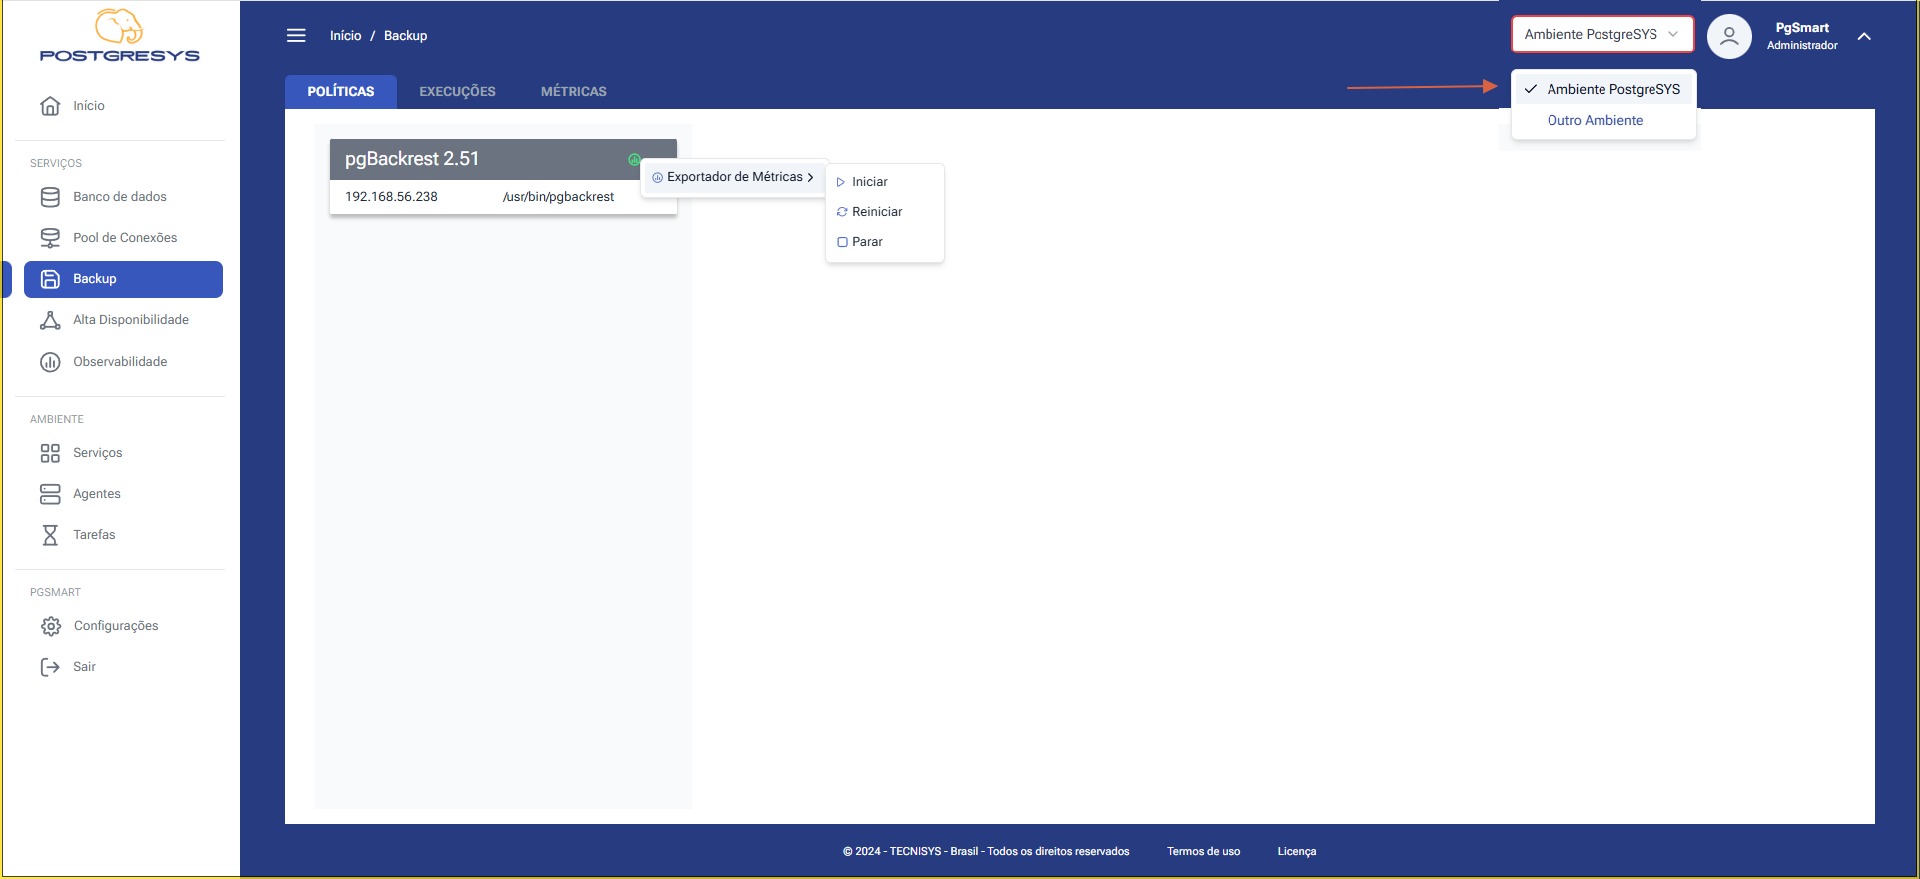This screenshot has width=1920, height=879.
Task: Open the hamburger menu icon
Action: 296,36
